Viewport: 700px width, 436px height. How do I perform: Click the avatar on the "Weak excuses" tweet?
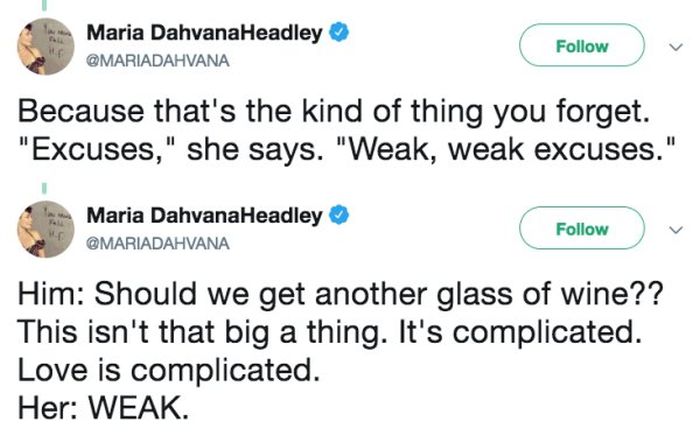point(46,46)
